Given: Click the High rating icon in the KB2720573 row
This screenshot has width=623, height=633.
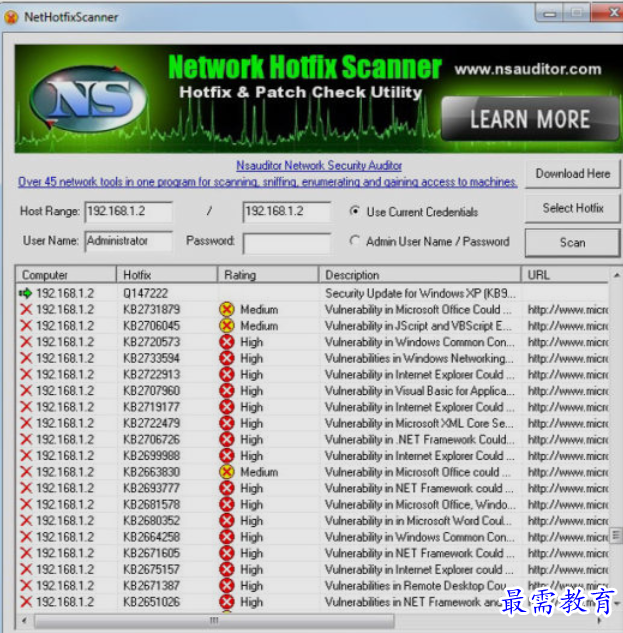Looking at the screenshot, I should [x=227, y=342].
